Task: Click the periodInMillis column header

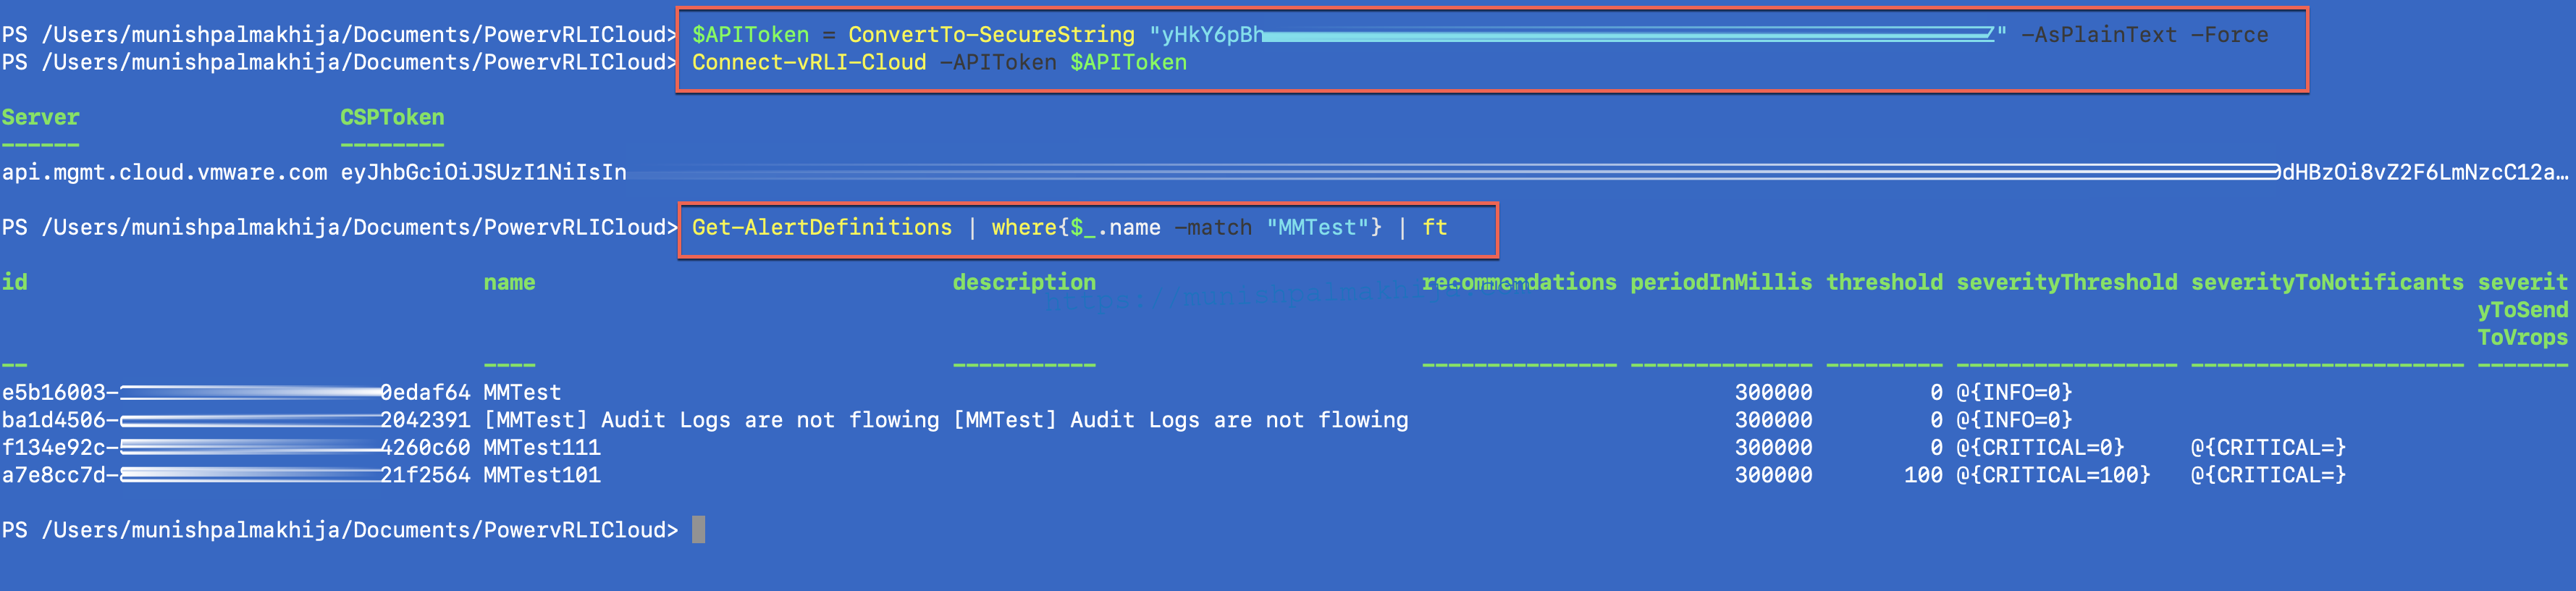Action: point(1721,283)
